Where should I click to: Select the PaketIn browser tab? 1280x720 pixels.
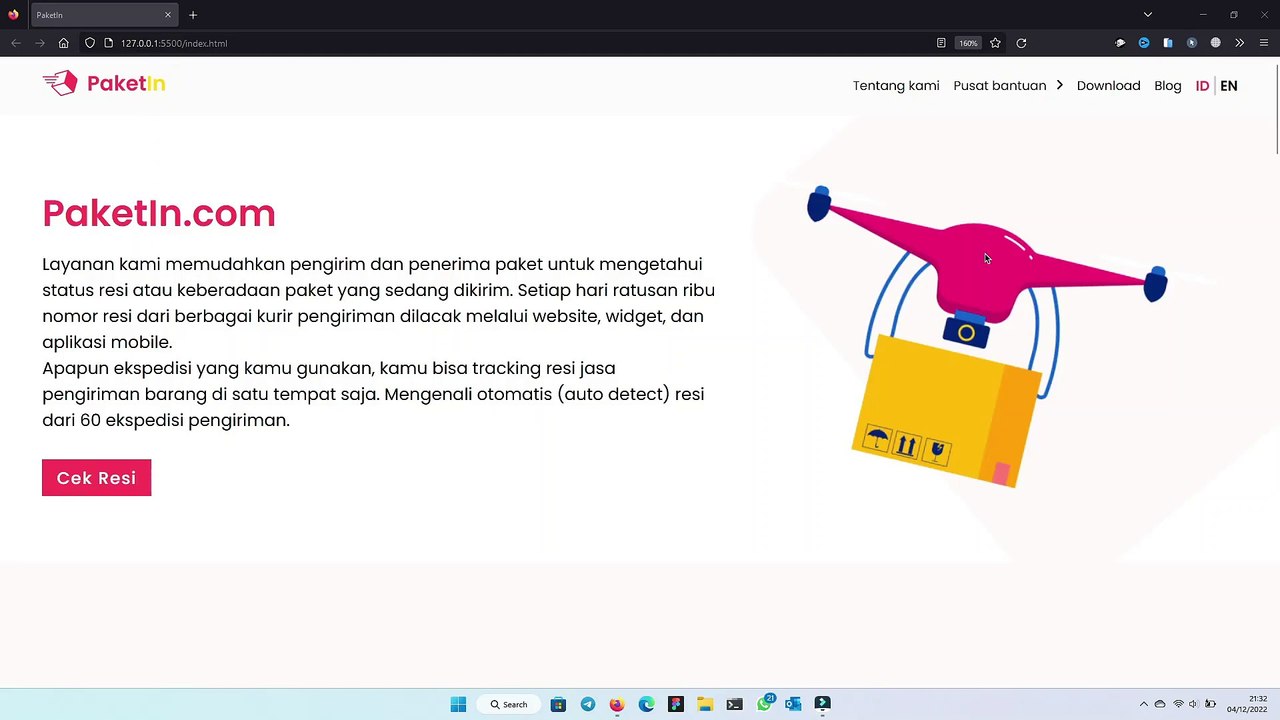click(x=103, y=15)
